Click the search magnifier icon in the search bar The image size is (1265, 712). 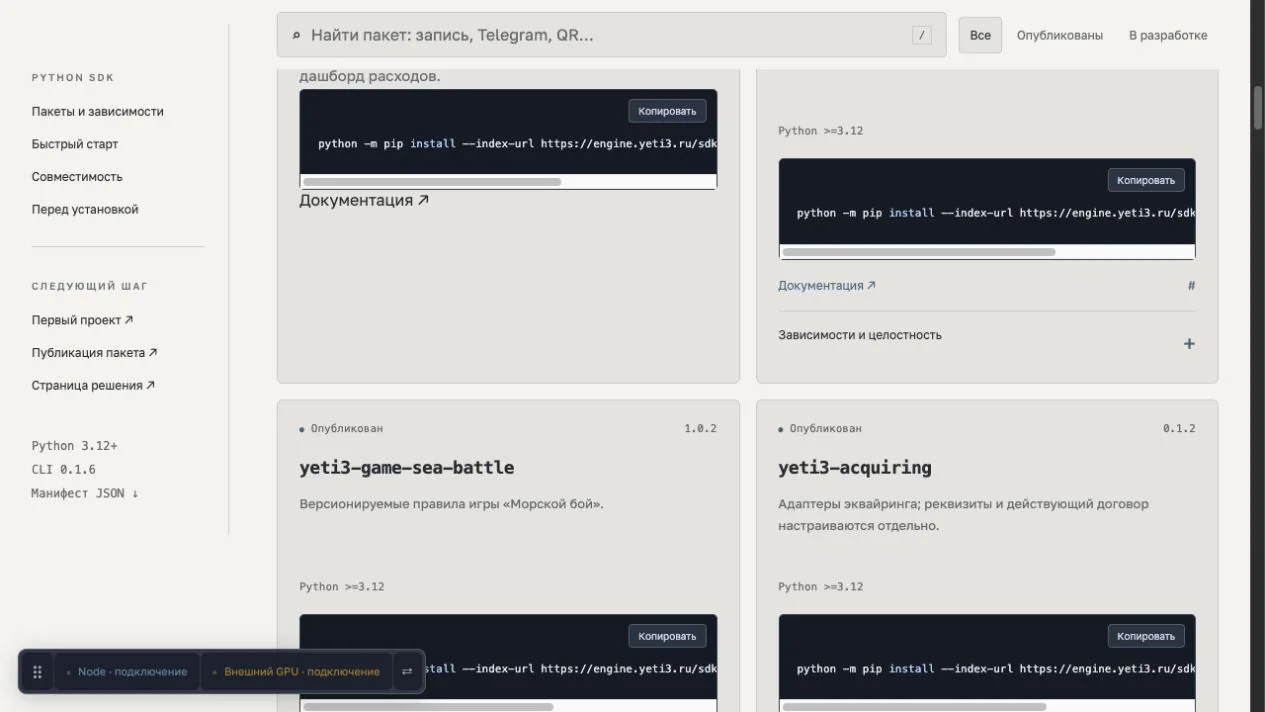pos(296,35)
